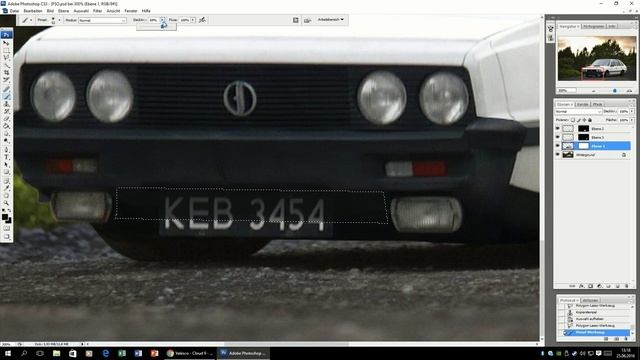Open the Bearbeiten menu
Screen dimensions: 640x360
pyautogui.click(x=33, y=11)
